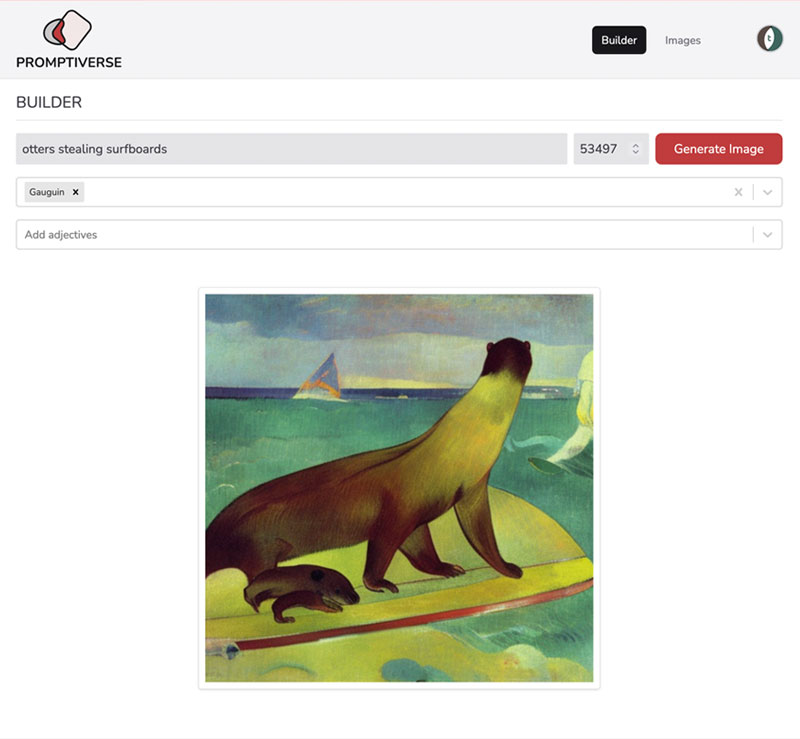Image resolution: width=800 pixels, height=739 pixels.
Task: Switch to the Images tab
Action: pos(683,40)
